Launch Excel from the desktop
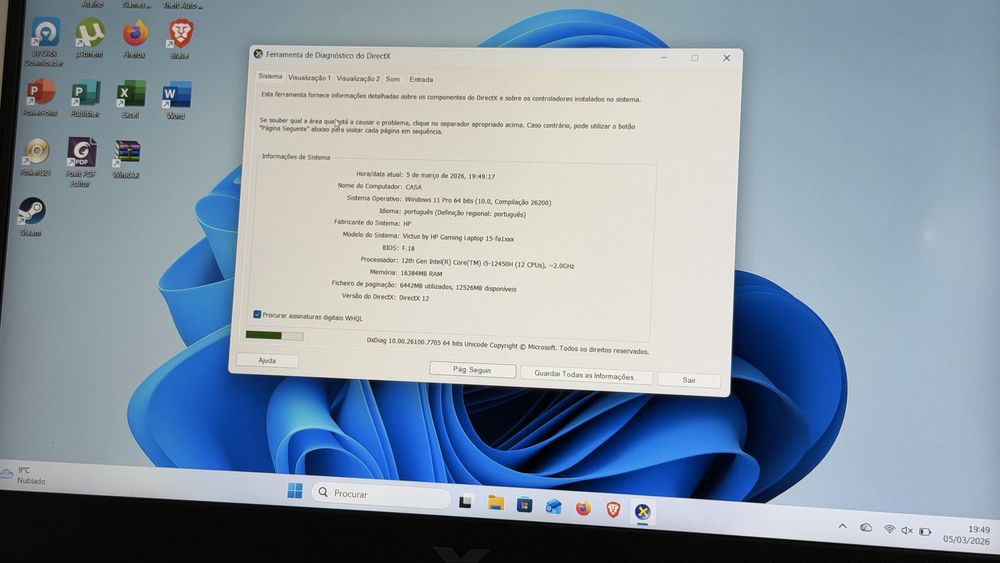 coord(131,98)
